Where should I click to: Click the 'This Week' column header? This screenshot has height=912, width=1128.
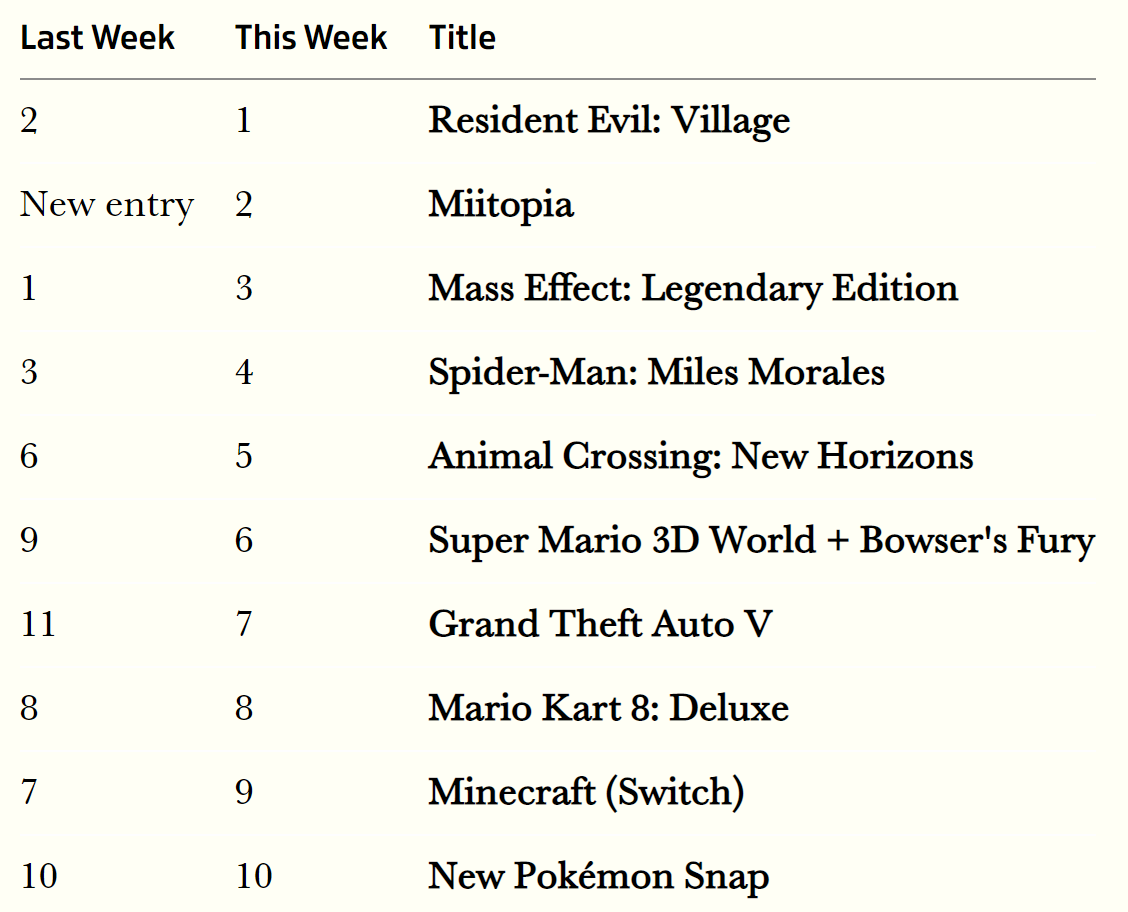[x=311, y=37]
